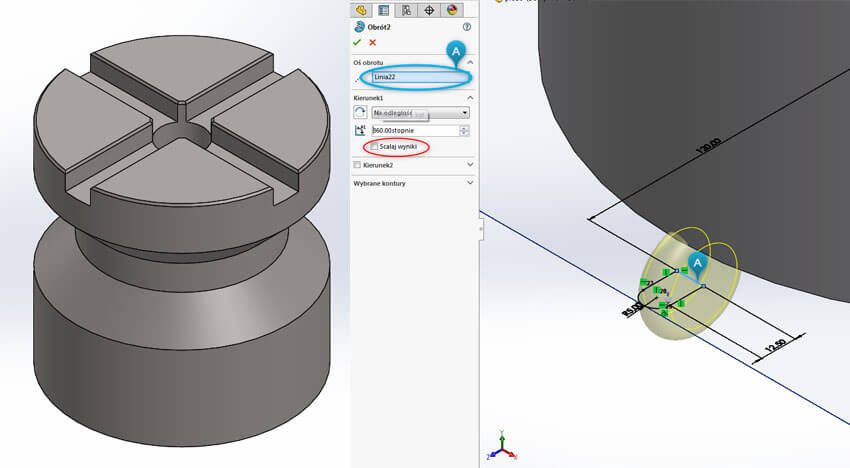Cancel the revolve with the red X
850x468 pixels.
(372, 42)
